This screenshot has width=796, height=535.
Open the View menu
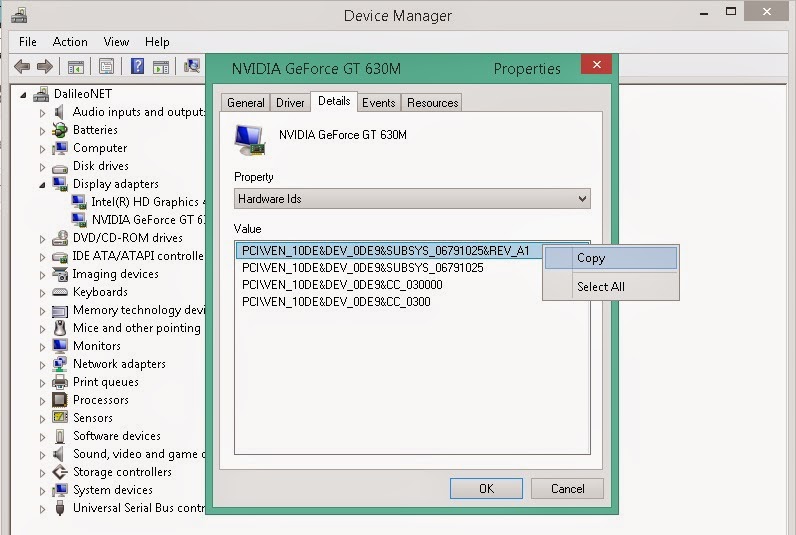pos(116,42)
